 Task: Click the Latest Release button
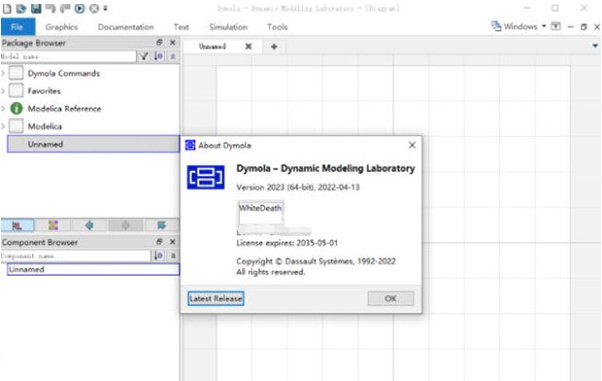pyautogui.click(x=216, y=298)
